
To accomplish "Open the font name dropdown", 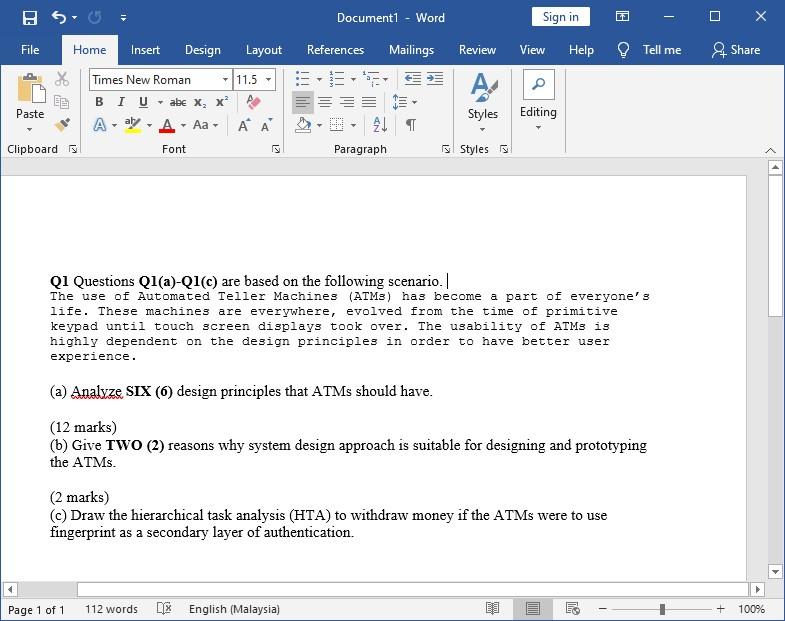I will pos(225,80).
